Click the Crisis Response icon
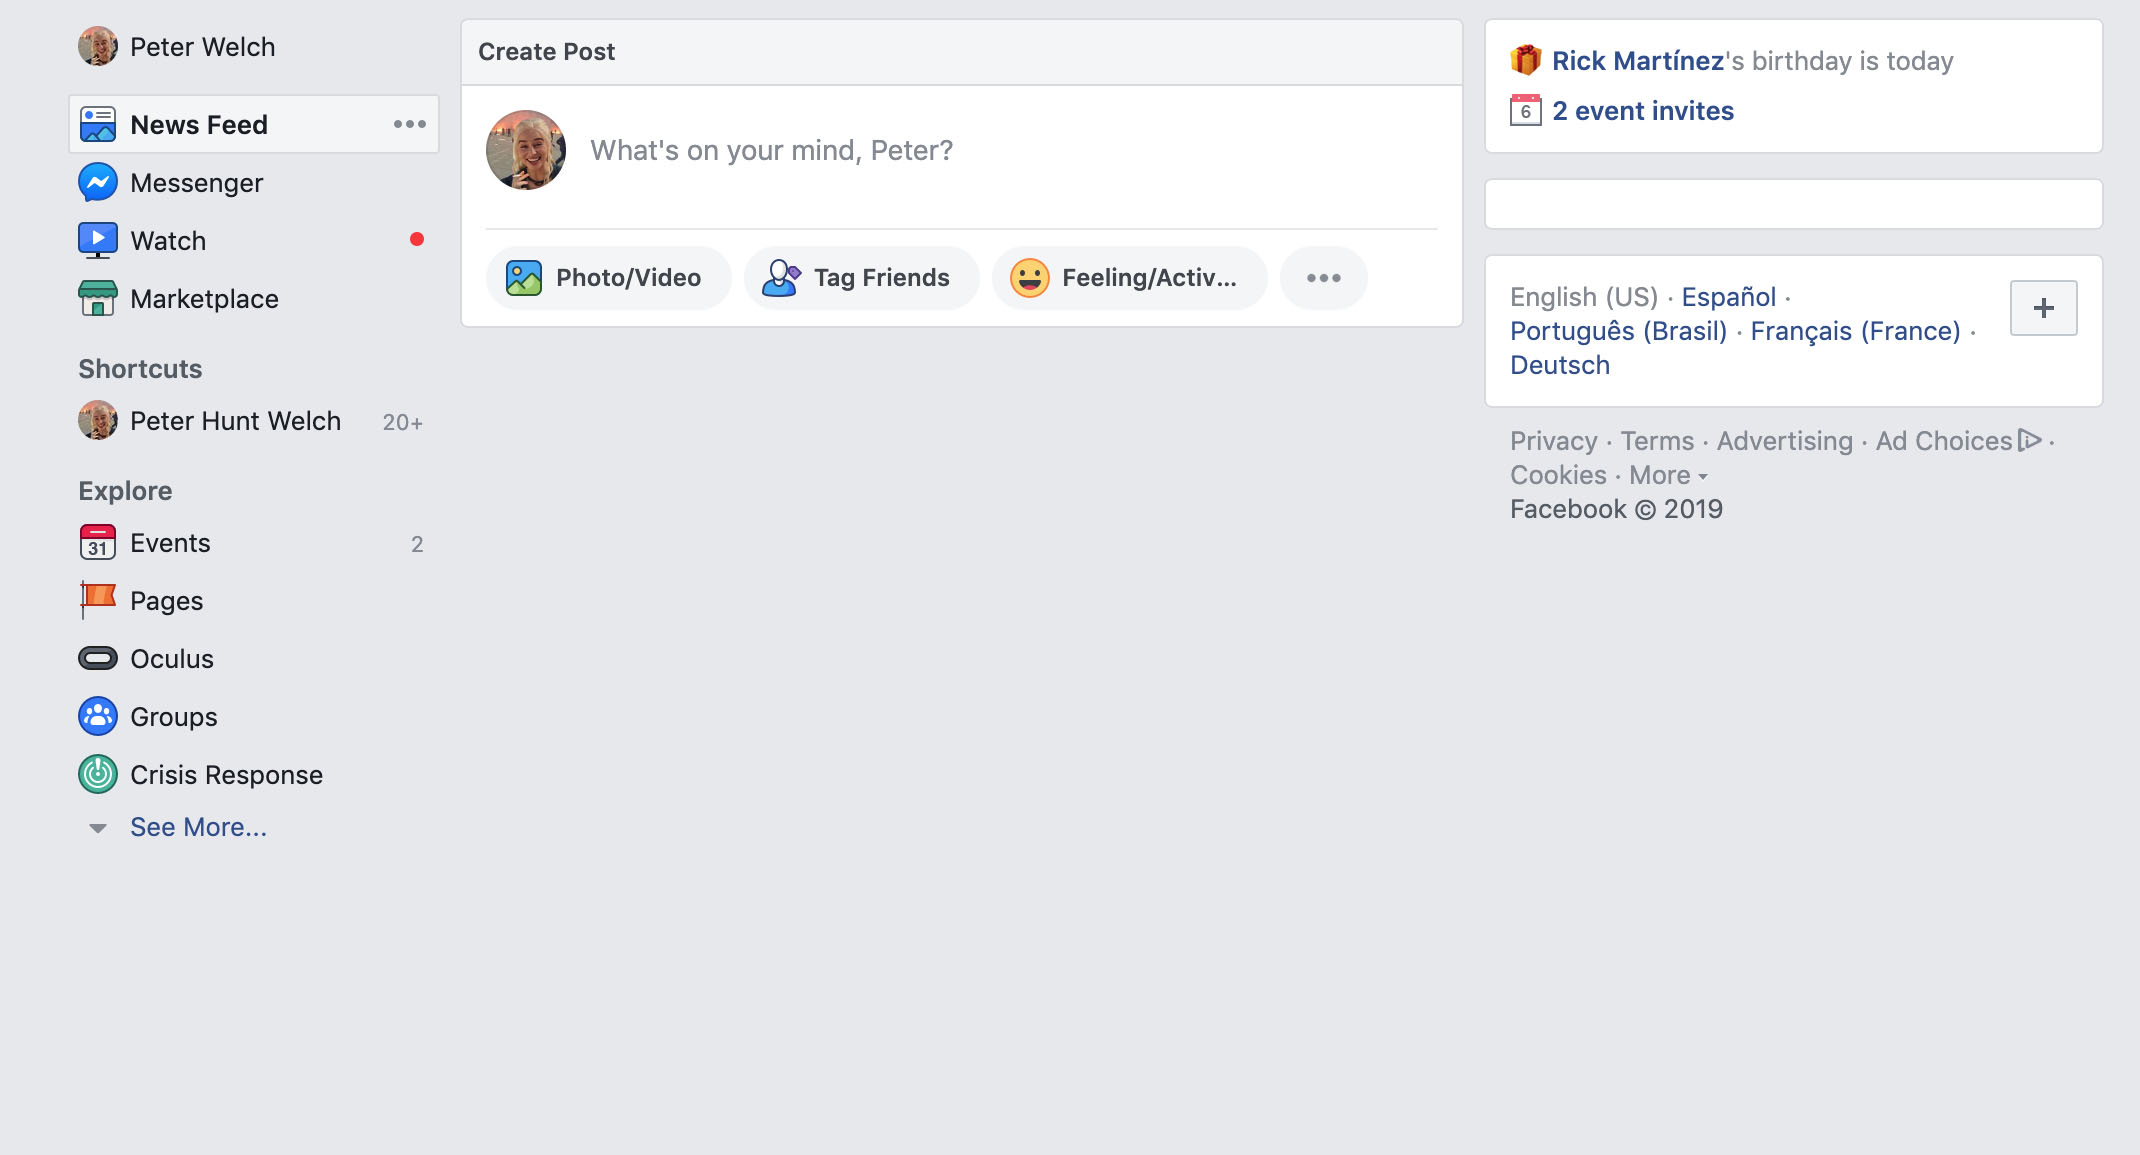 98,775
